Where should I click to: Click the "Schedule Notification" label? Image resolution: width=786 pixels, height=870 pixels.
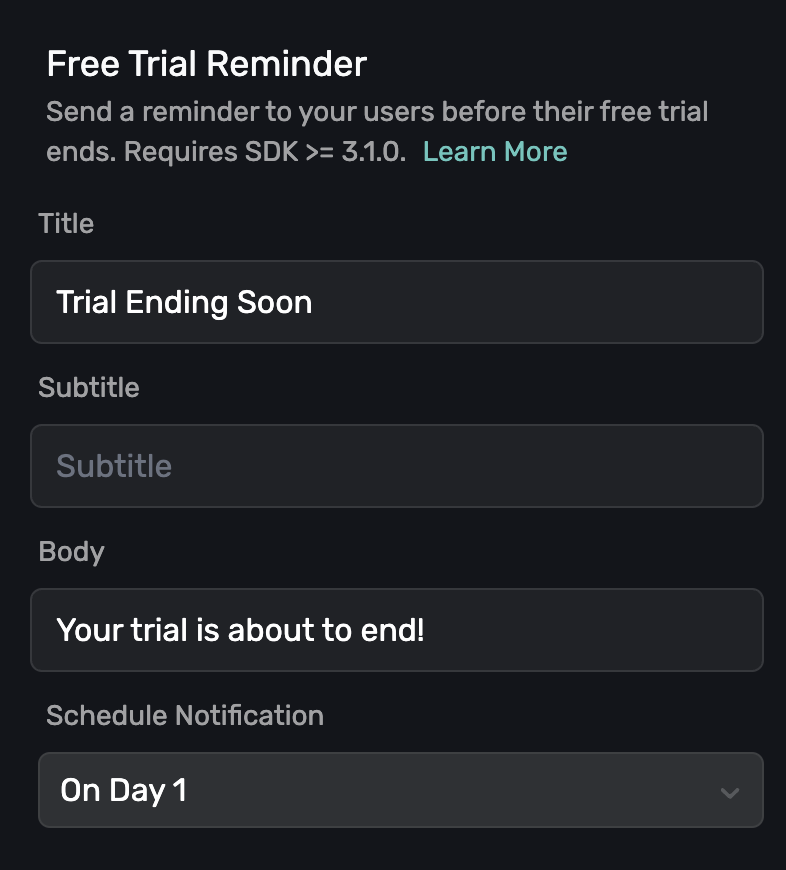(x=185, y=716)
